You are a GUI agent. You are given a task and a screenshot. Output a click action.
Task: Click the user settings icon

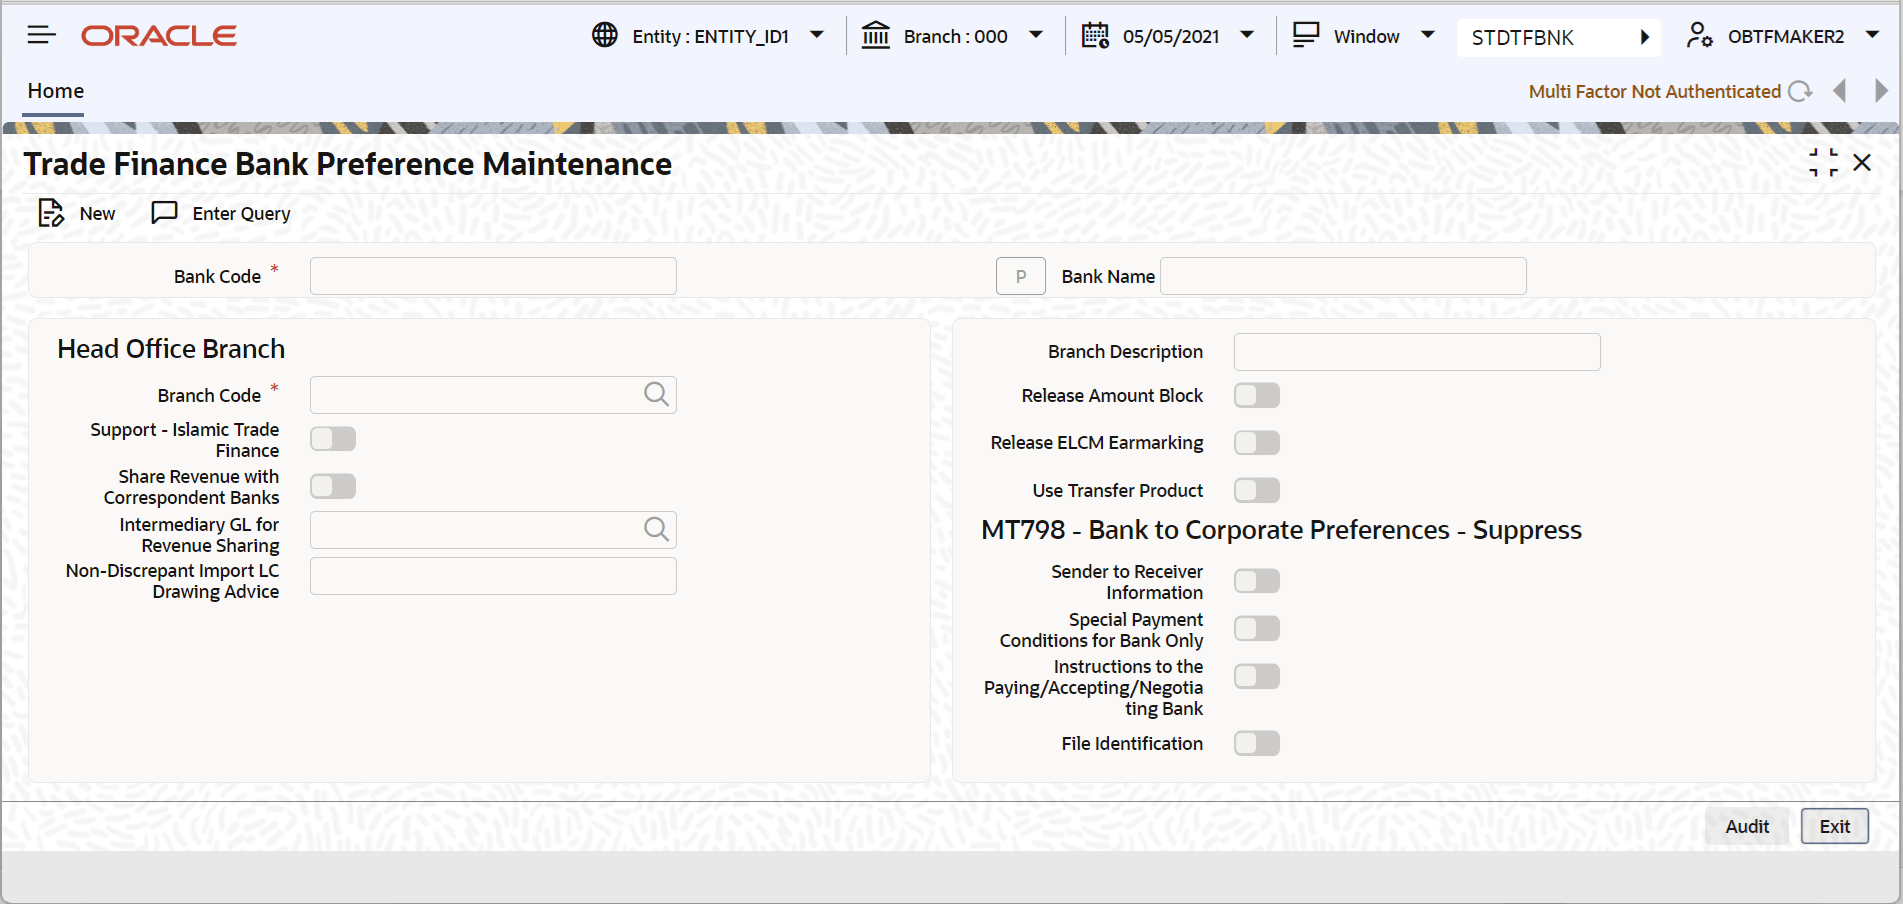(1699, 36)
